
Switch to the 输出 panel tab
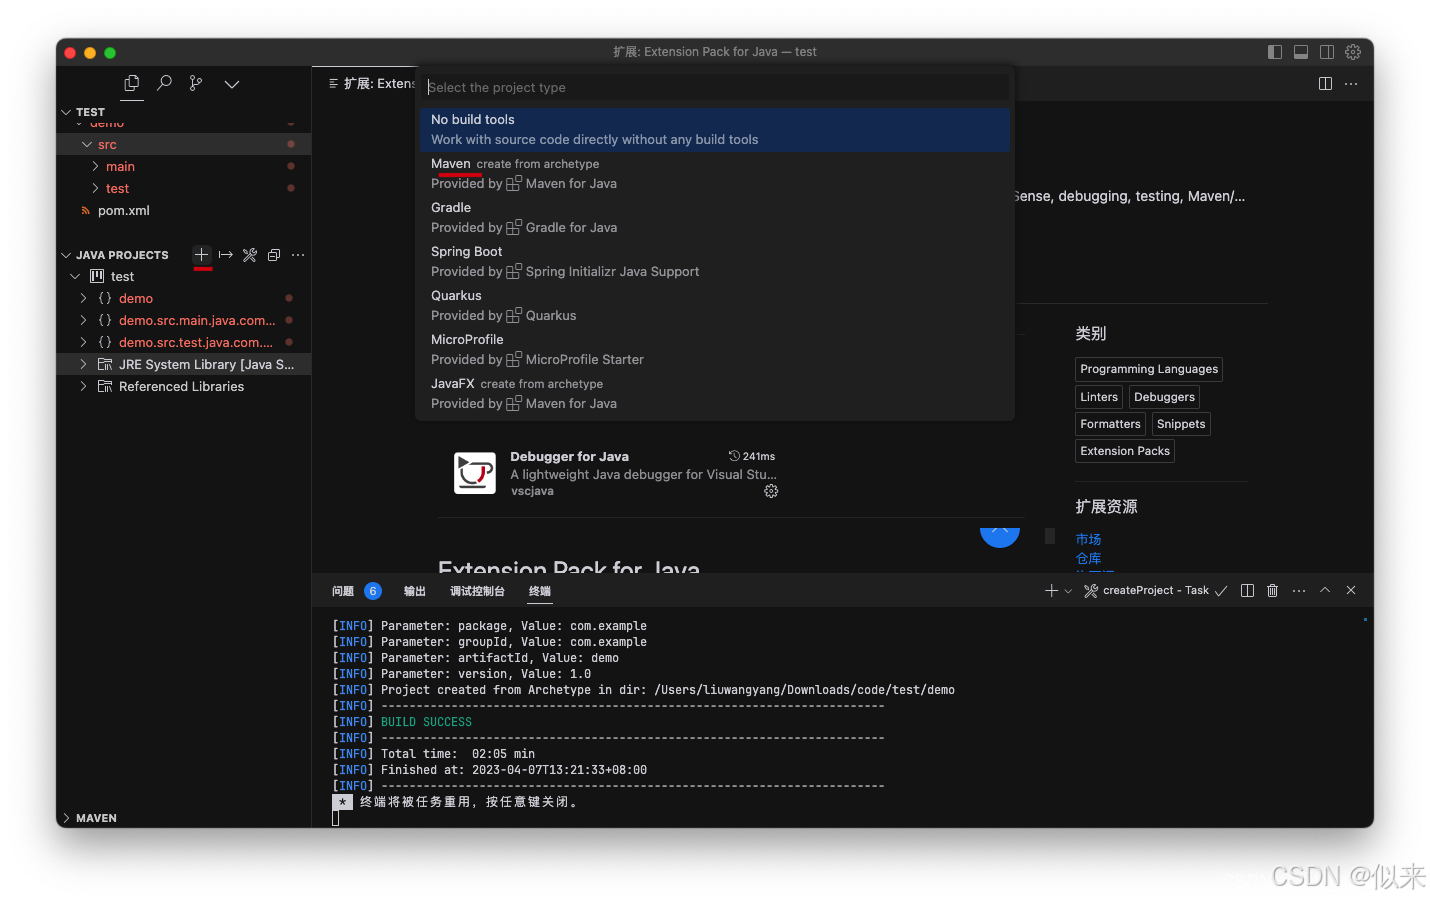pos(415,591)
